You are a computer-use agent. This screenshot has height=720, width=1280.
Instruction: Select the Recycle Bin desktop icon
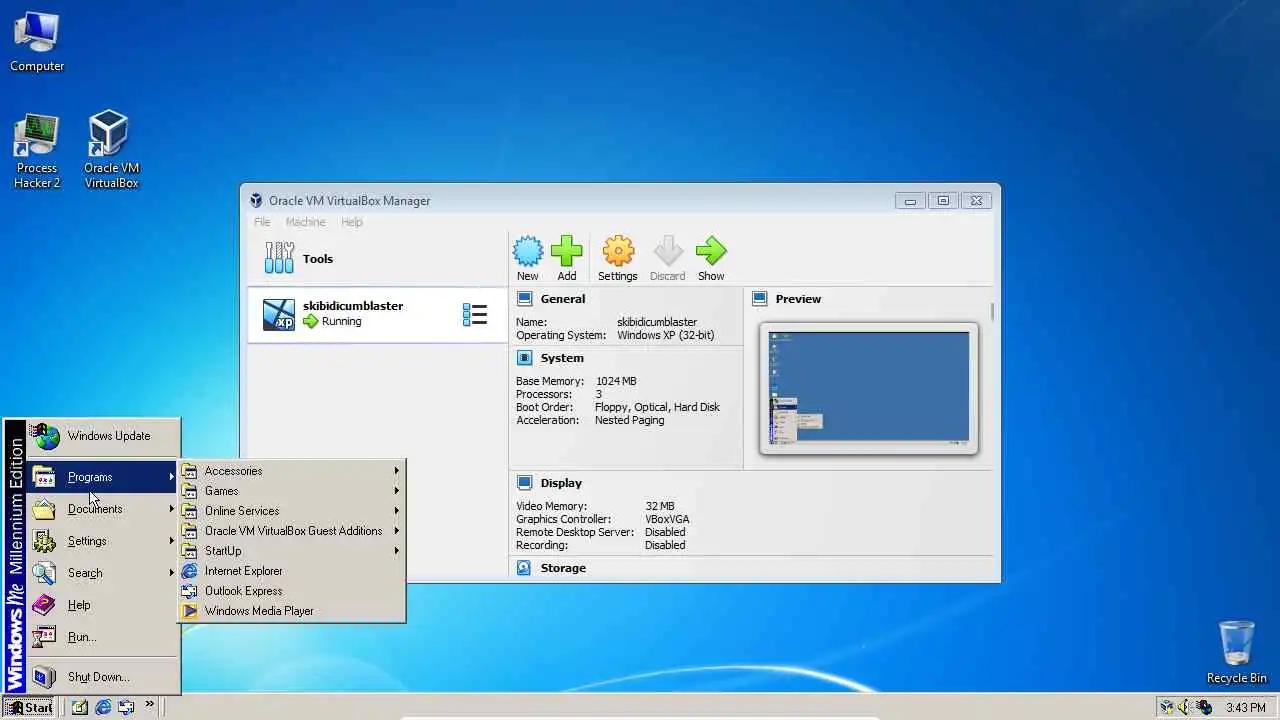[1237, 652]
